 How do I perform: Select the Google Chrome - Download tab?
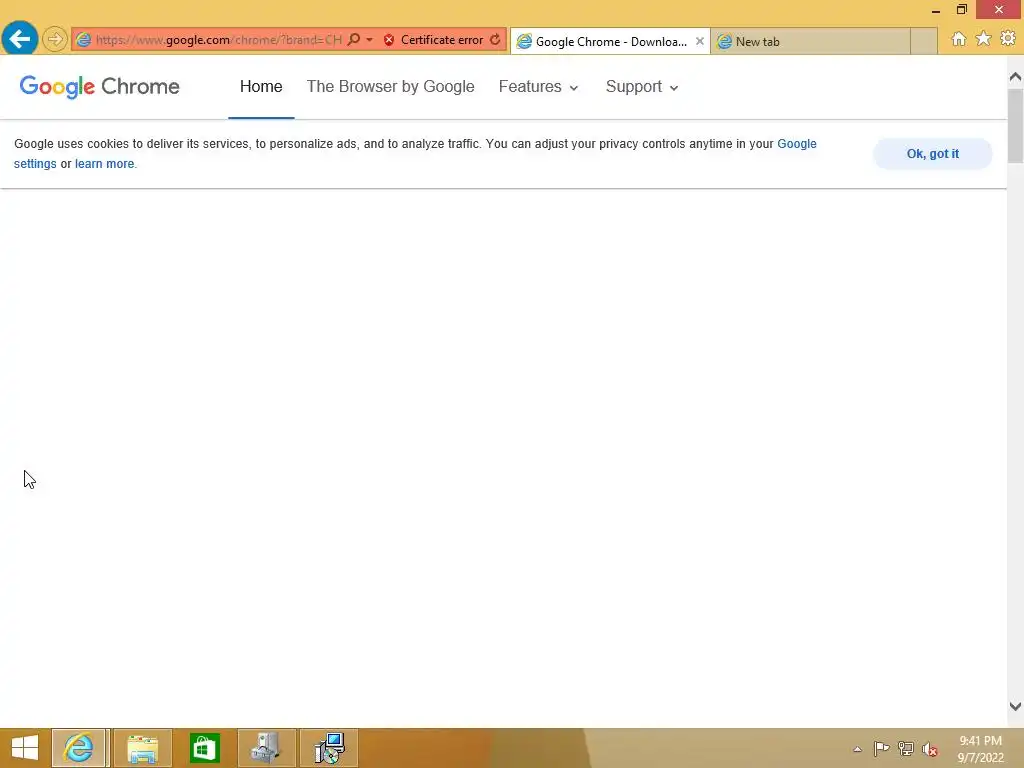point(610,42)
